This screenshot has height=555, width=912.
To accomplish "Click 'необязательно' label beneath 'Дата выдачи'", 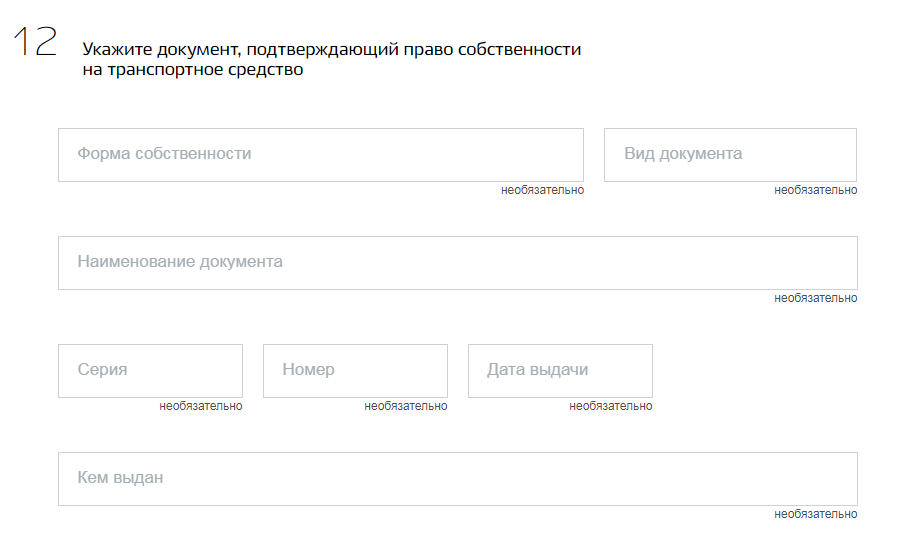I will [x=610, y=406].
